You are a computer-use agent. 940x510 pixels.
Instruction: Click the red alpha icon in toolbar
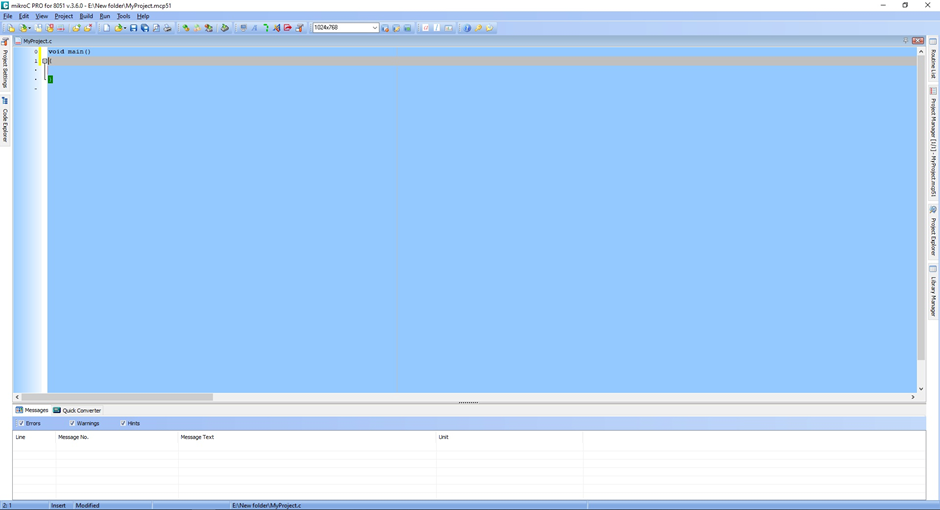(x=426, y=28)
